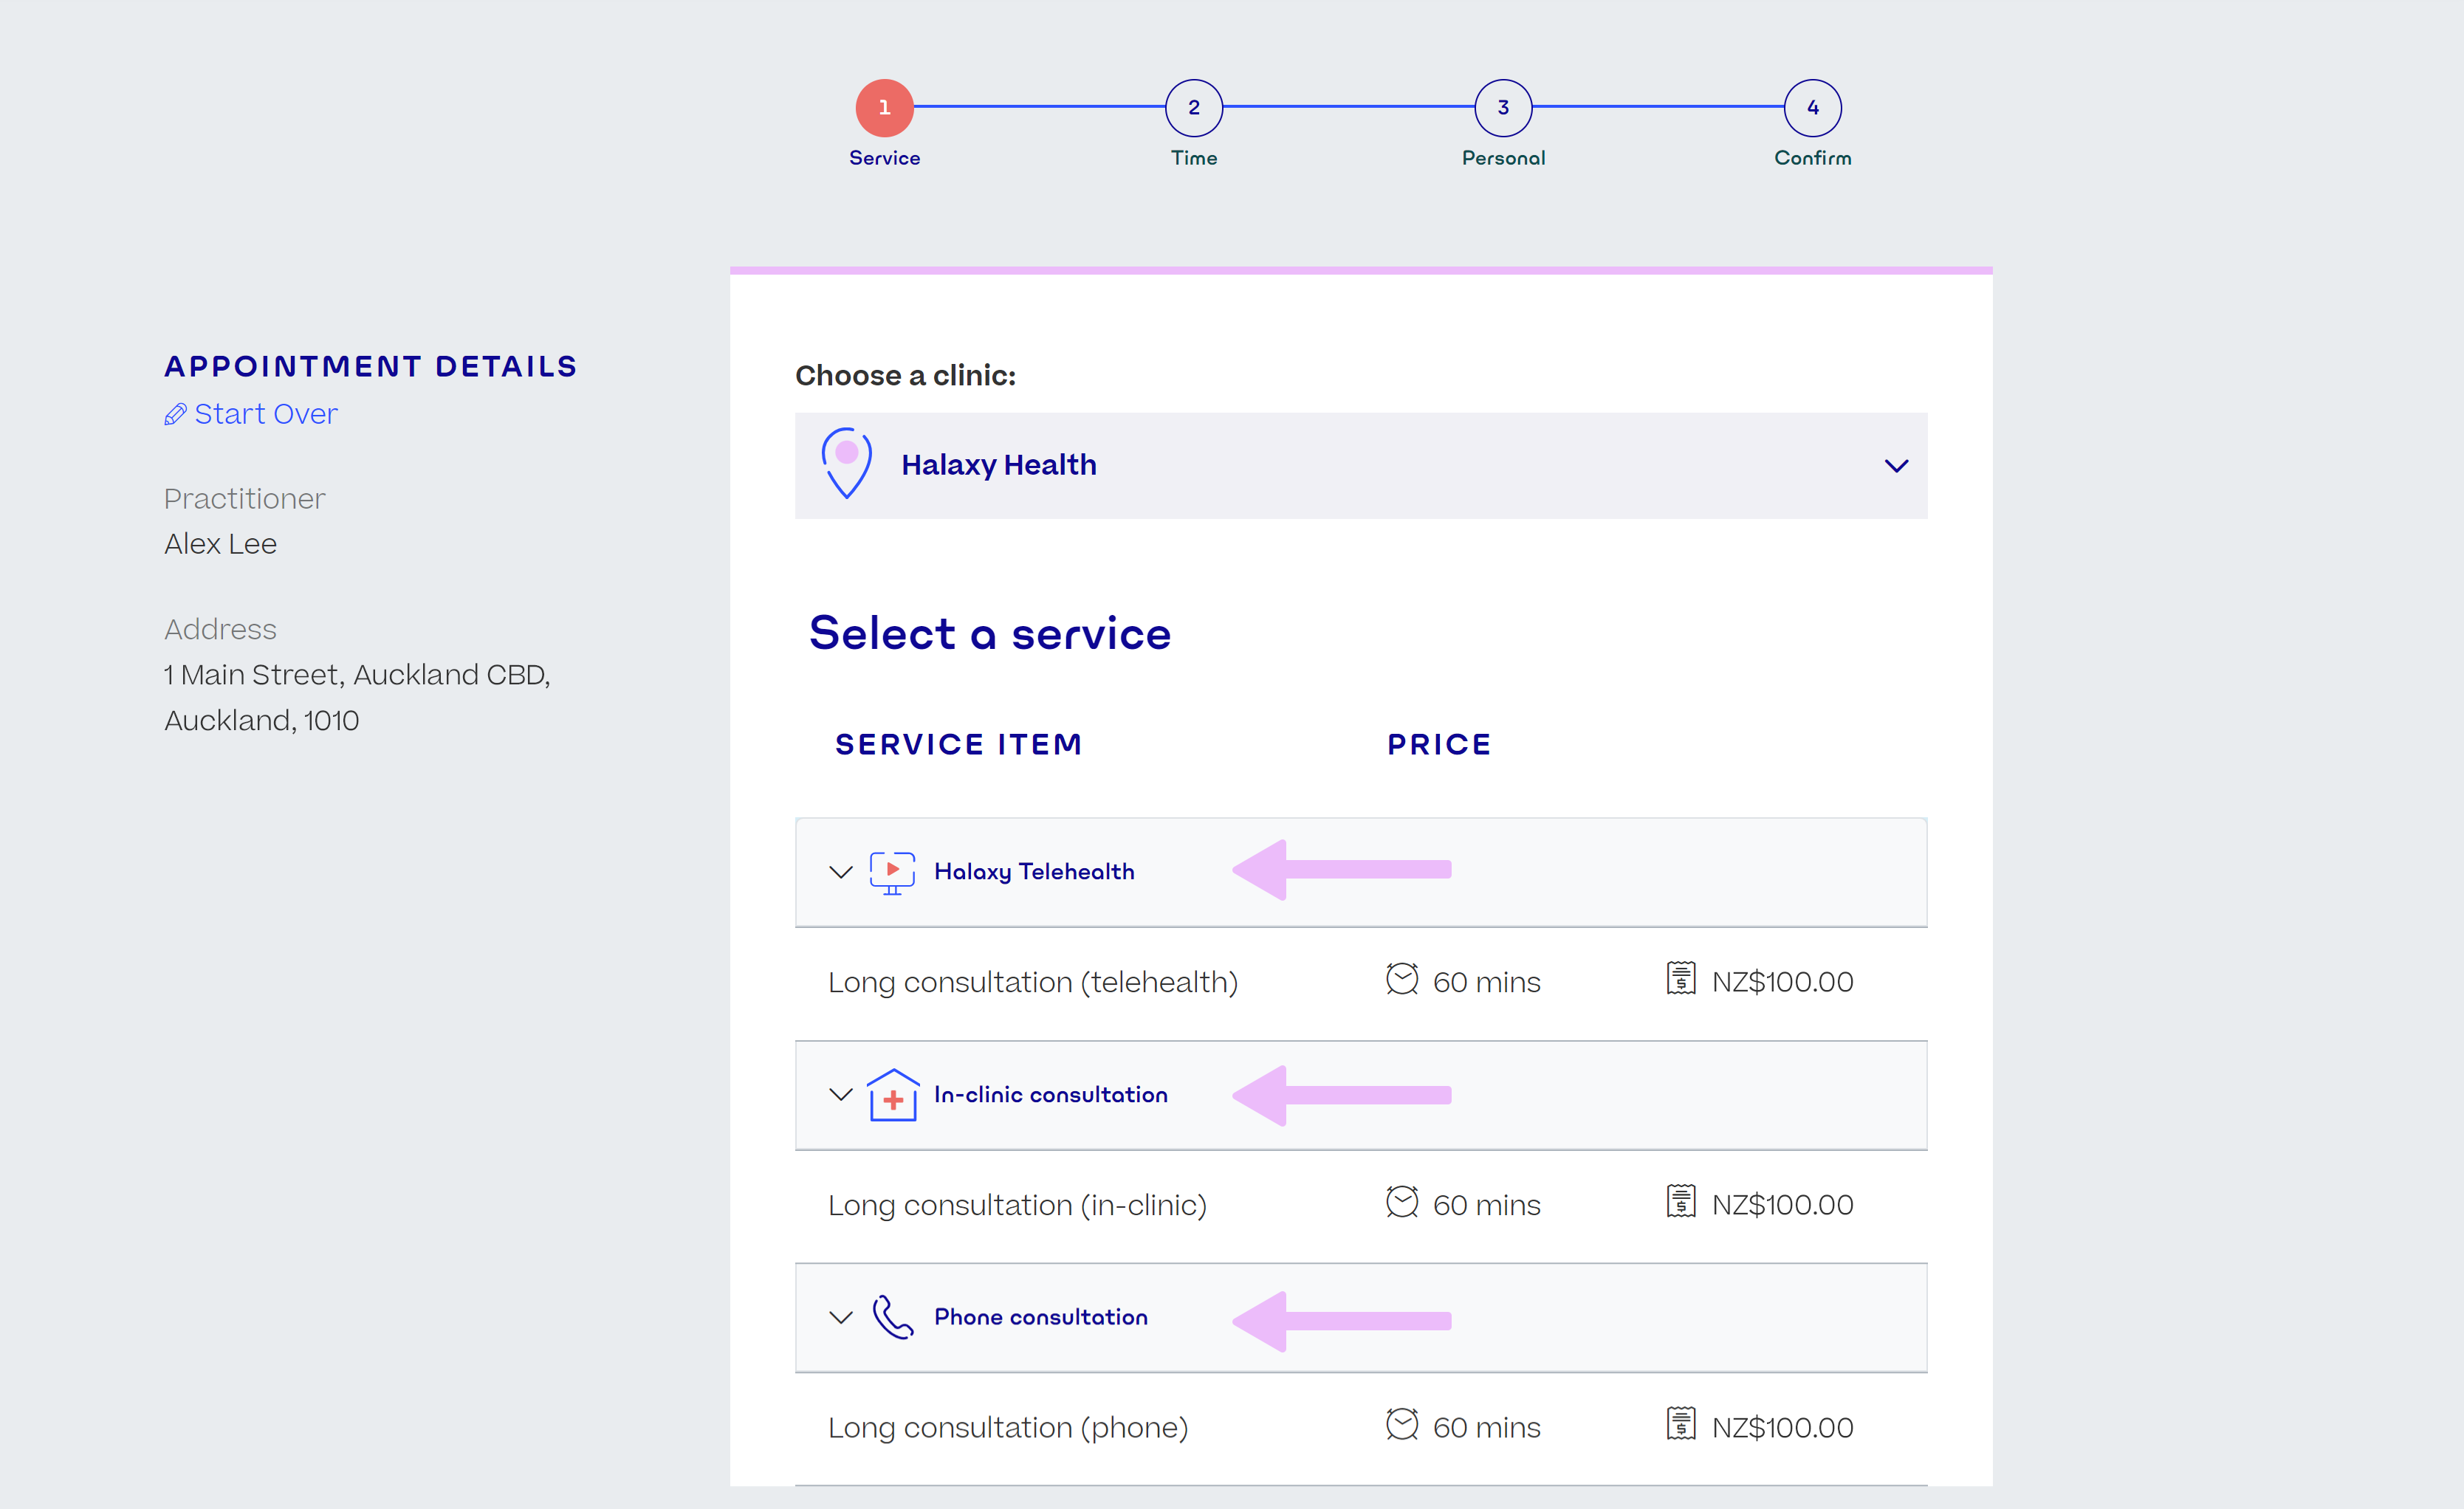Choose Long consultation (phone) service
This screenshot has width=2464, height=1509.
pyautogui.click(x=1008, y=1428)
